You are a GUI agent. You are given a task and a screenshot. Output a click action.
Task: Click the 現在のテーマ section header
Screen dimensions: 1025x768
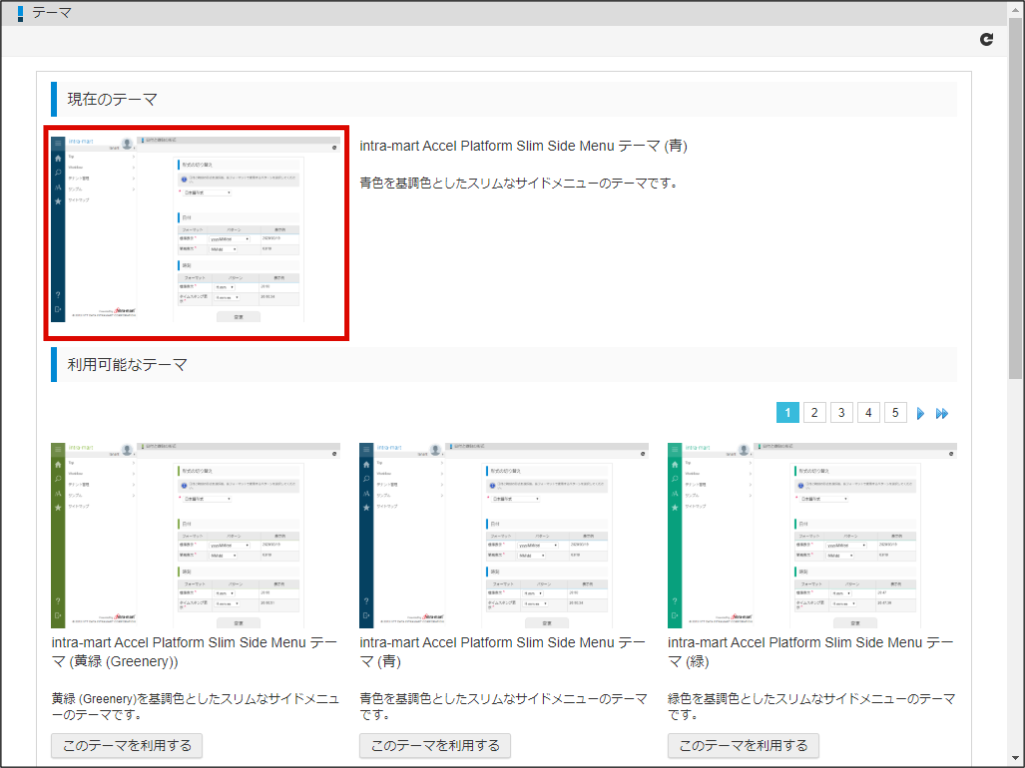(x=112, y=99)
